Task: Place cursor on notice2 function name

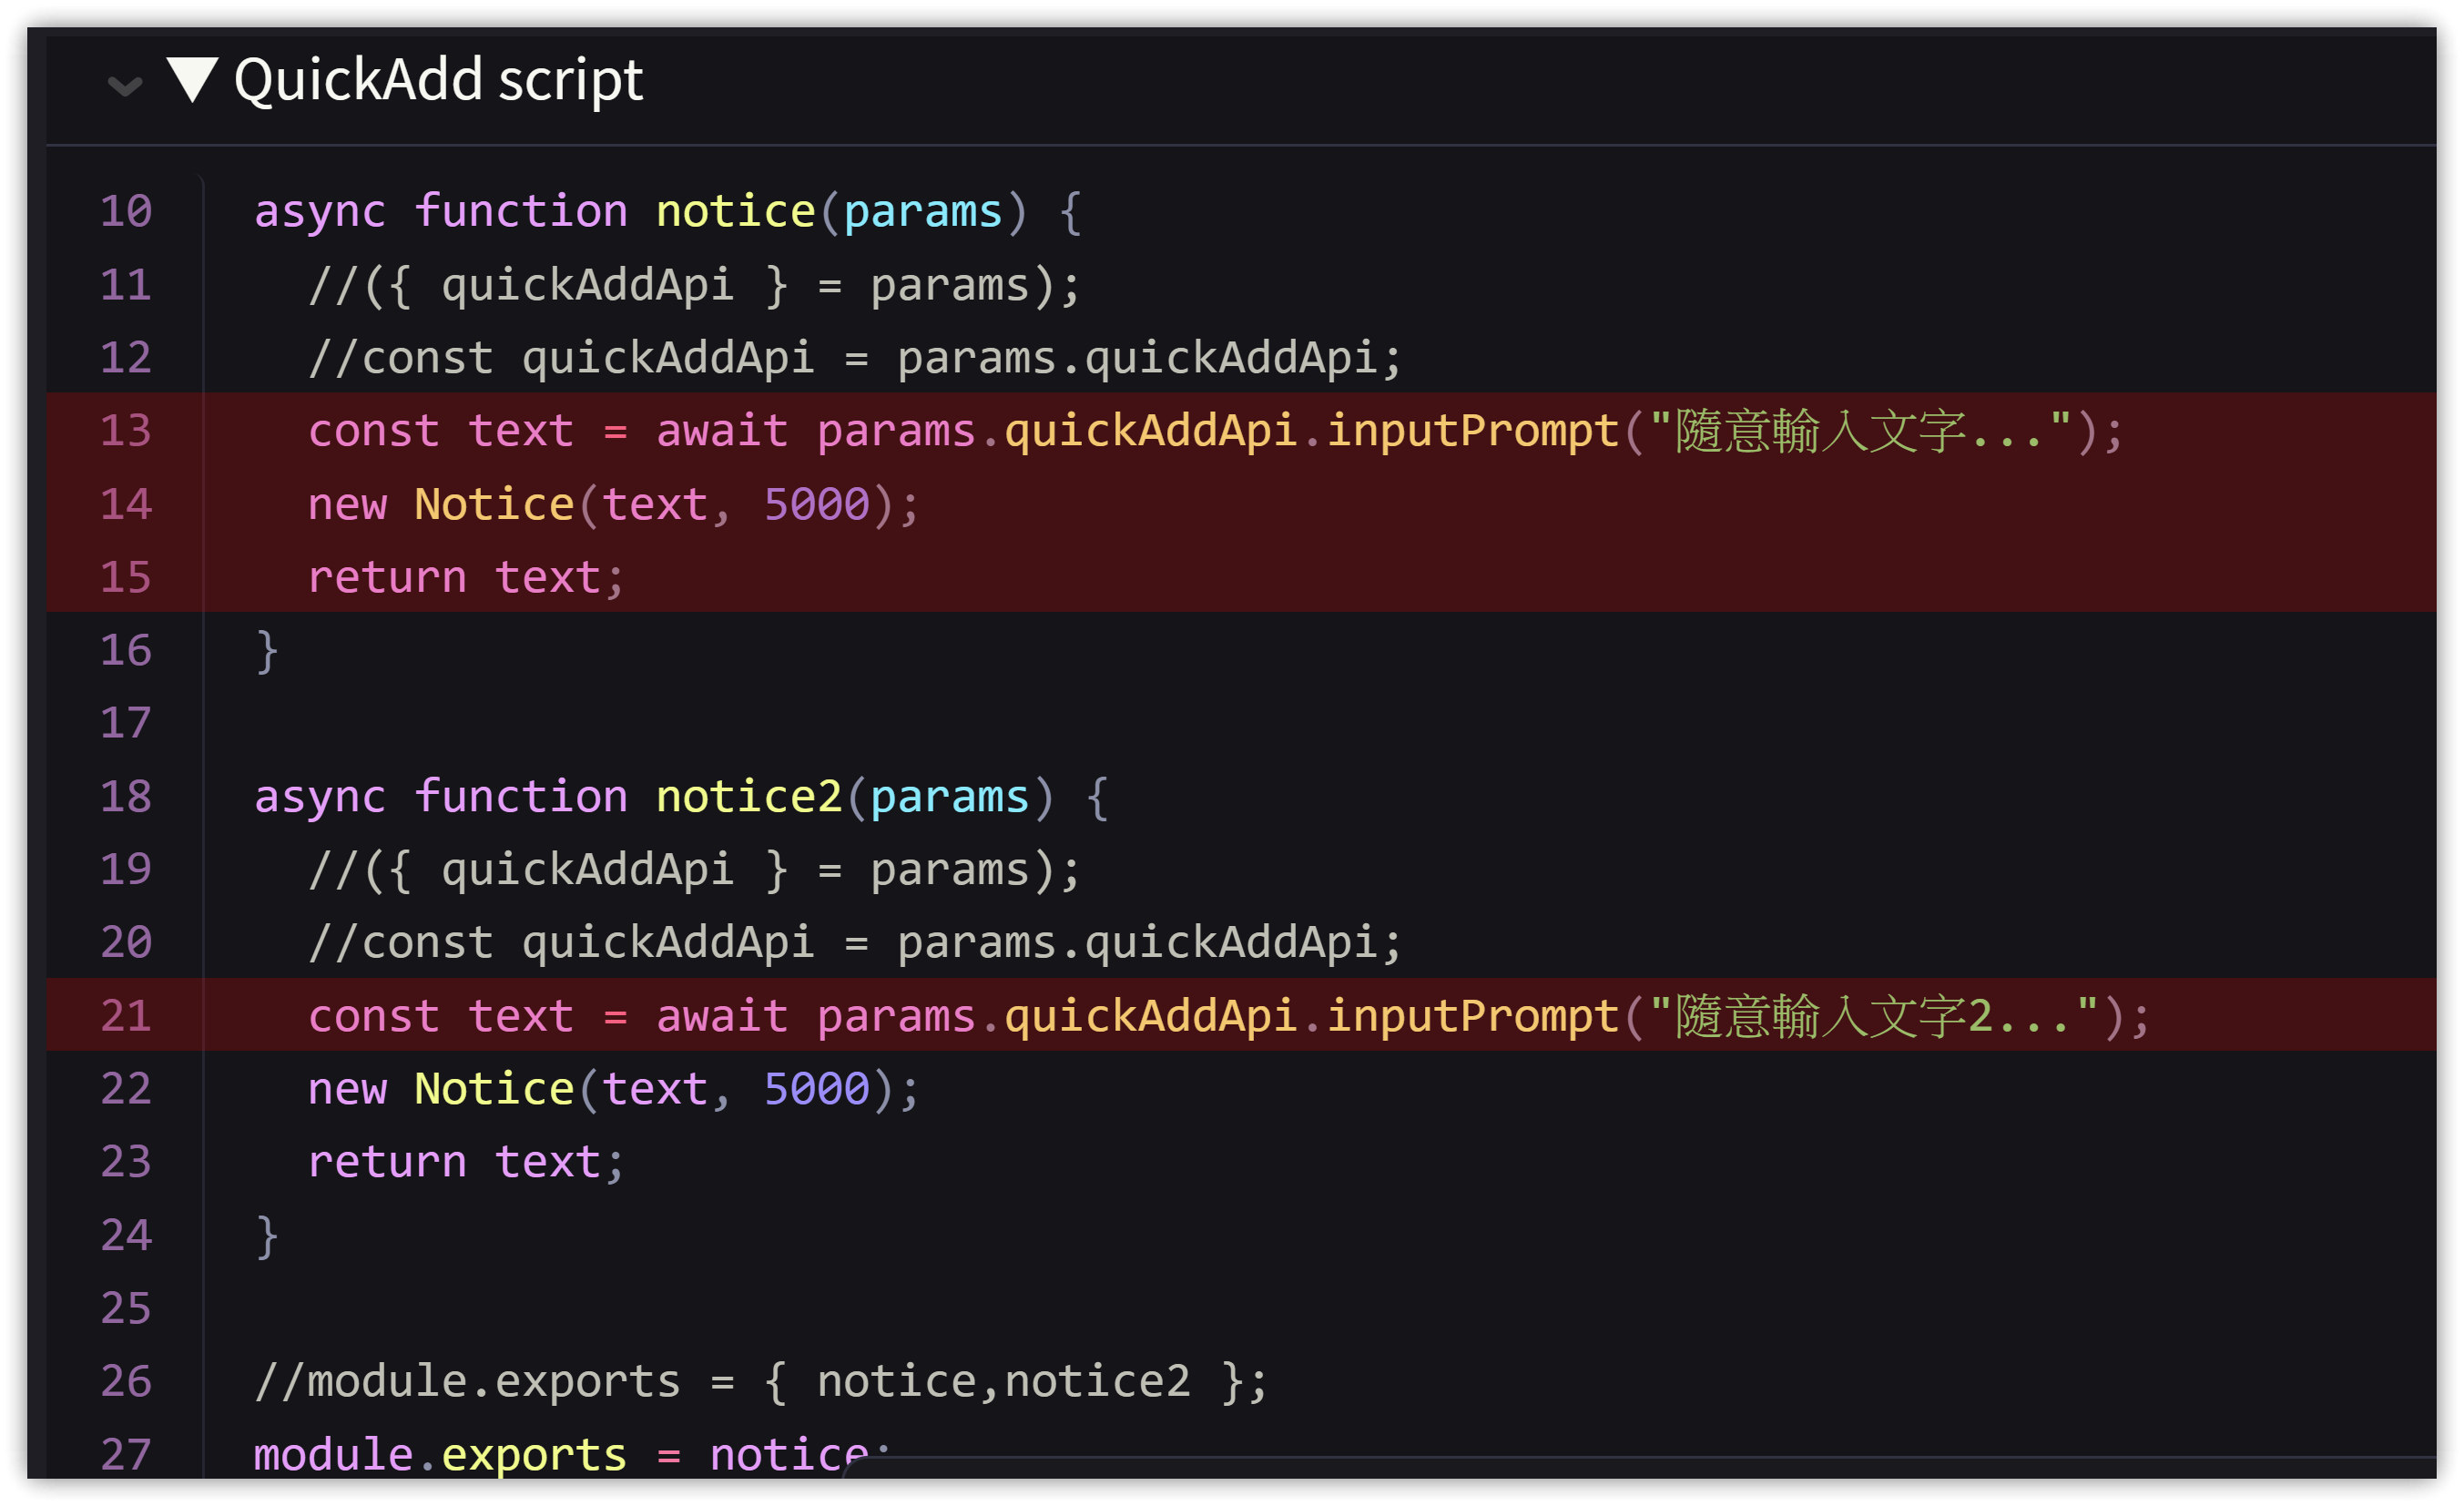Action: (749, 797)
